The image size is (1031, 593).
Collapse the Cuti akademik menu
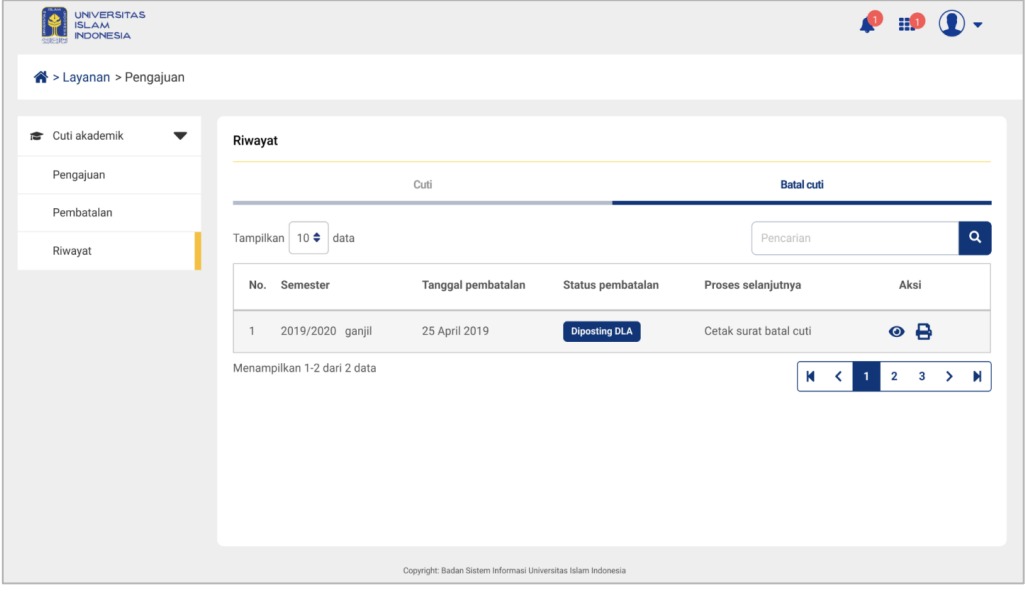click(180, 136)
